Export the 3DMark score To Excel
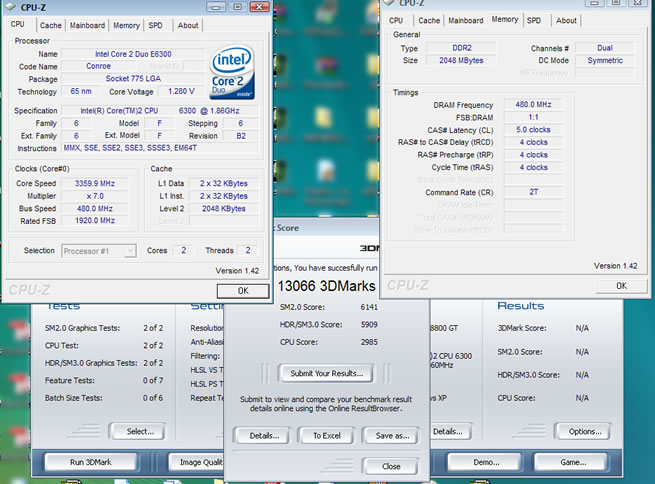The height and width of the screenshot is (484, 655). (x=327, y=435)
